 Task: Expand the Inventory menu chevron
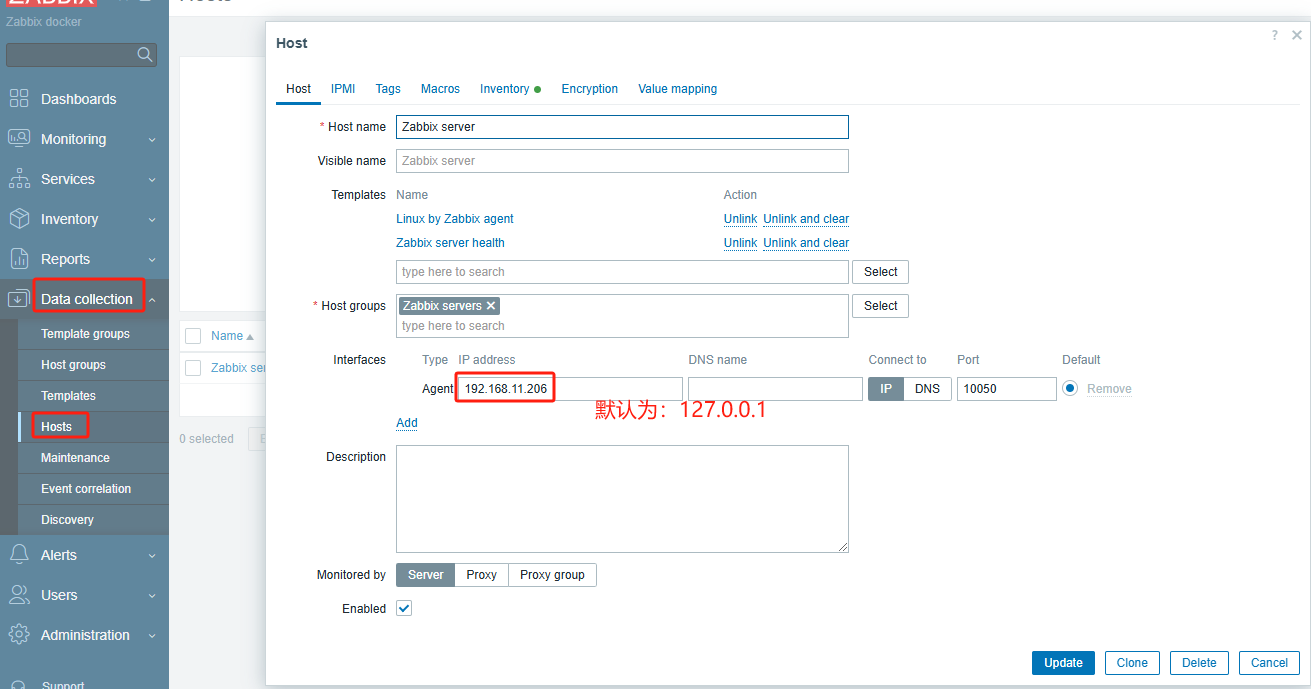pyautogui.click(x=152, y=220)
